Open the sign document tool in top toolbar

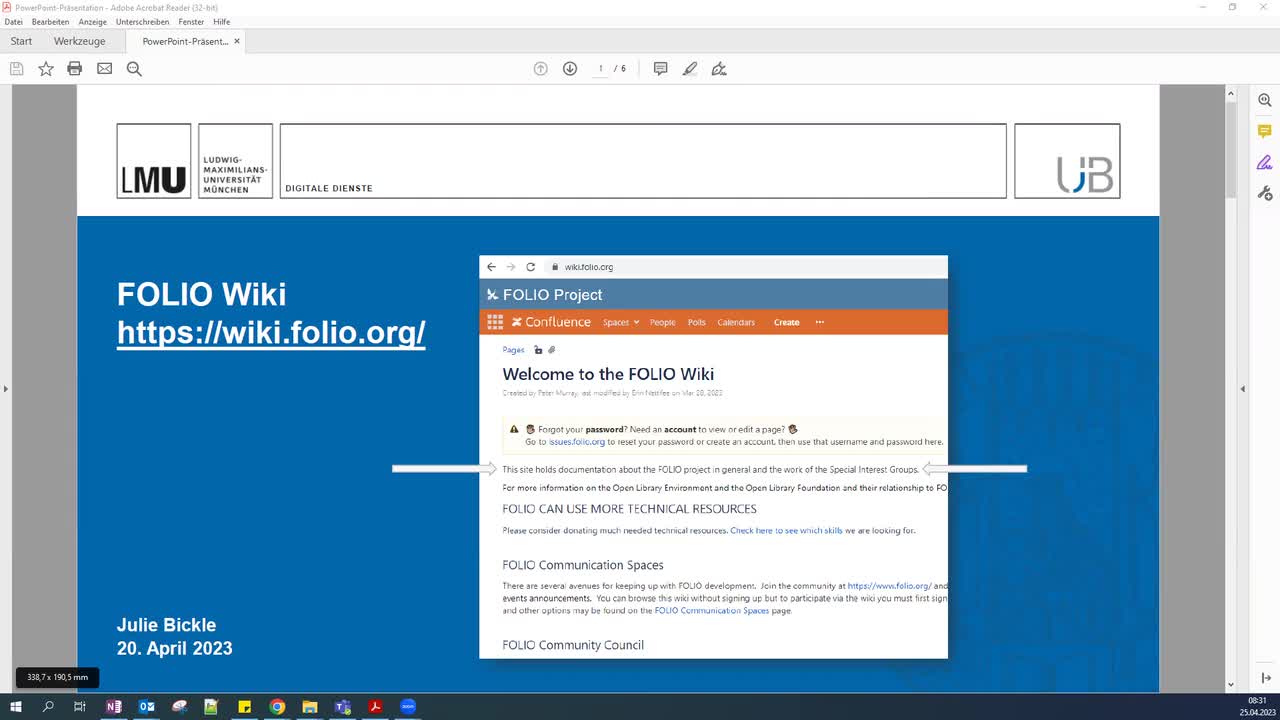[719, 69]
